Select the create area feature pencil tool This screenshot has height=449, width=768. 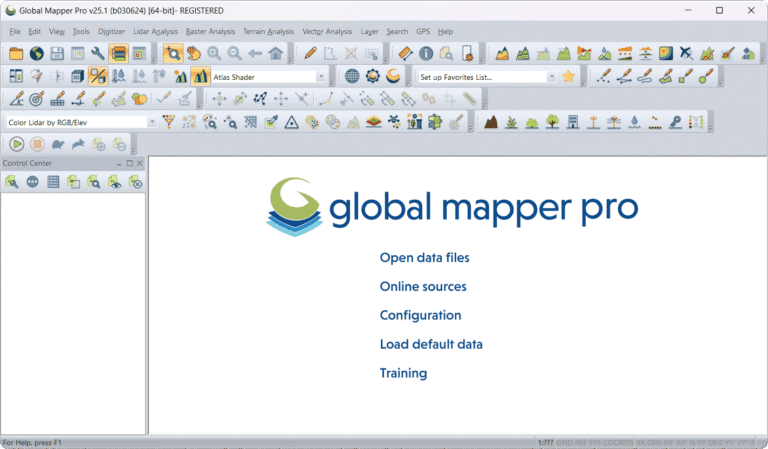665,76
